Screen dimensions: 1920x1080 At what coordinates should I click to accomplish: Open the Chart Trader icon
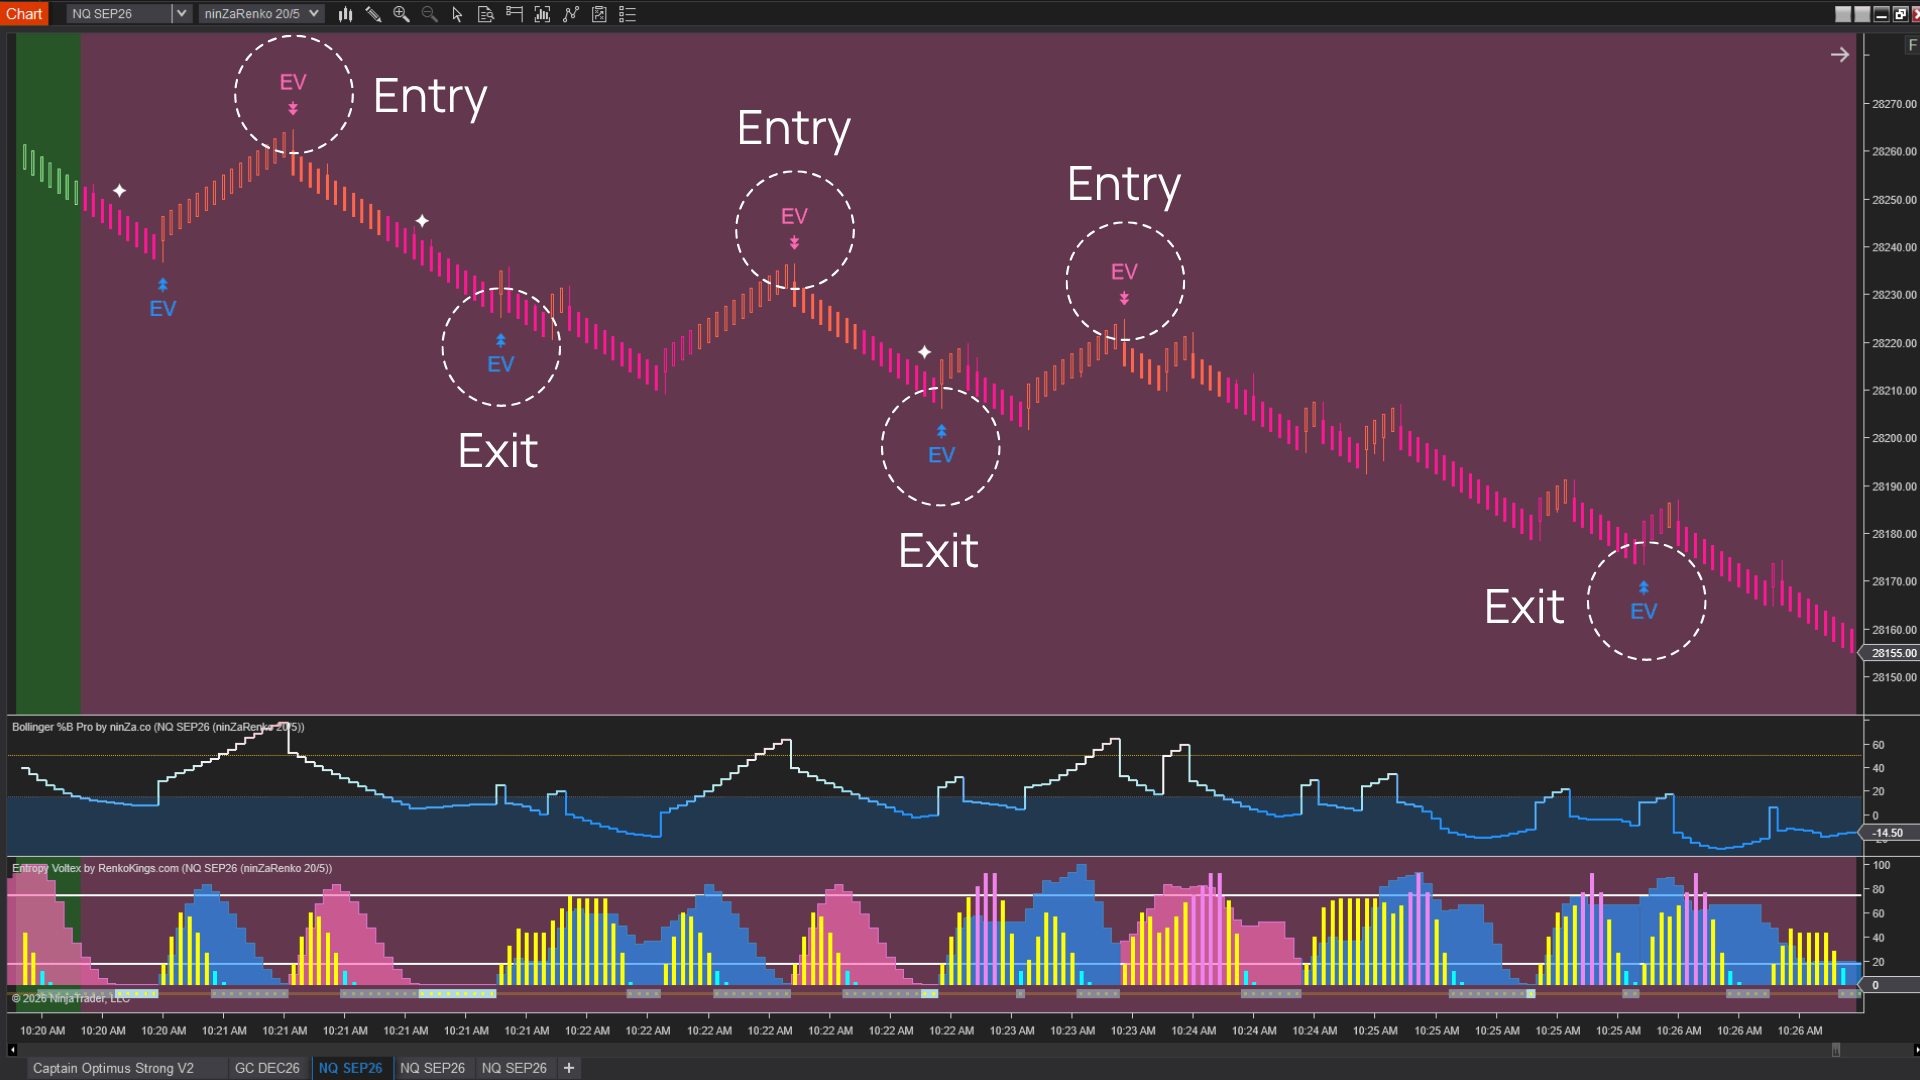[514, 14]
